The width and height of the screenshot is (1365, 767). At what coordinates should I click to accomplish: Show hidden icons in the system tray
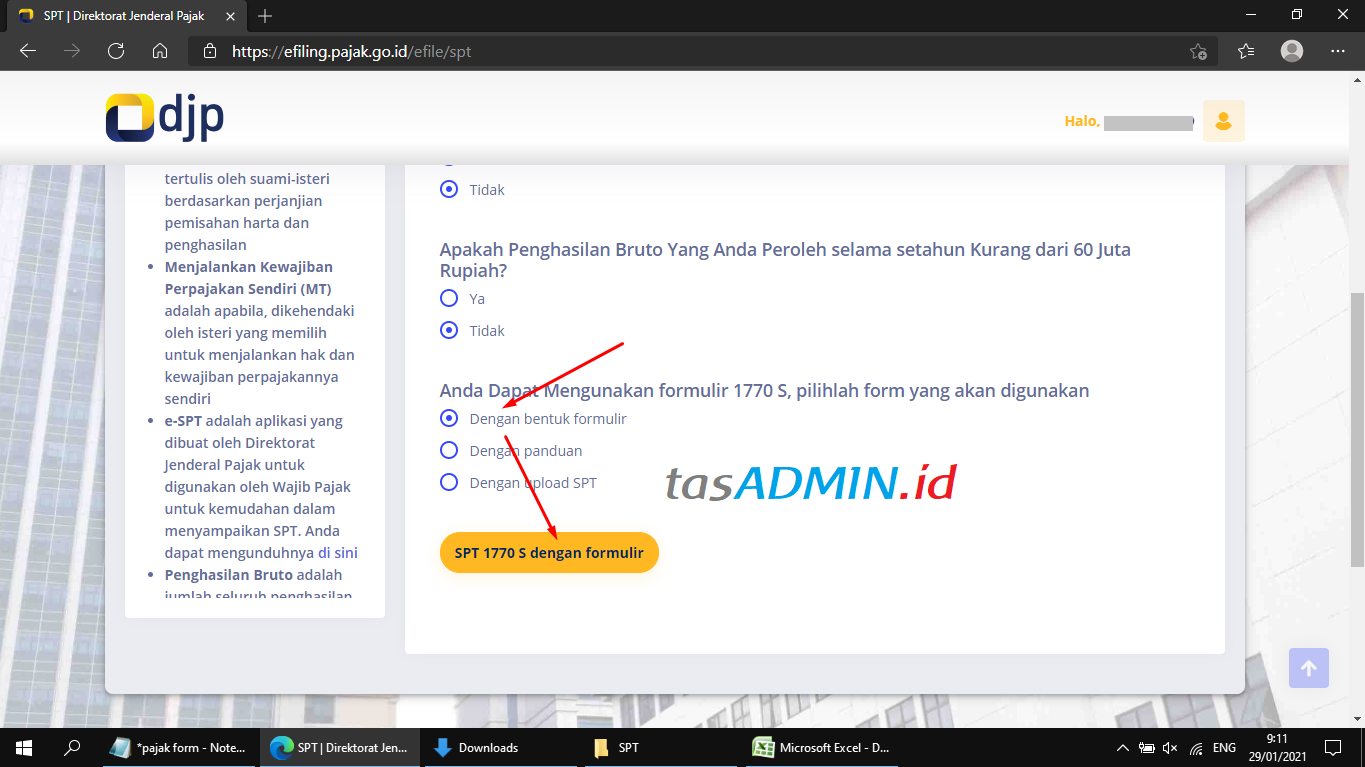click(1122, 747)
